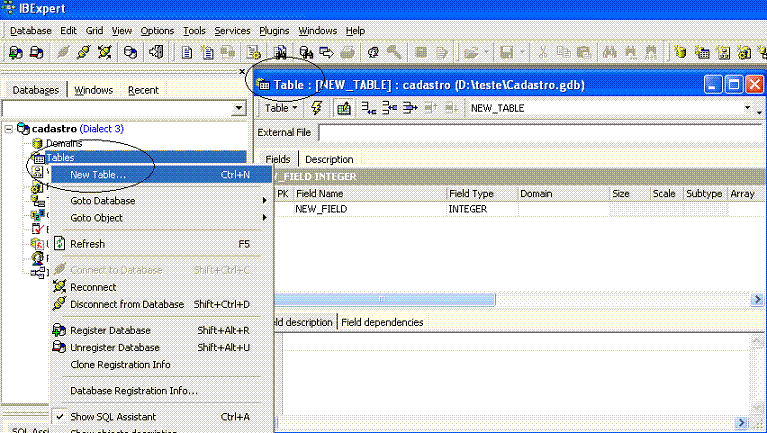Select the Fields tab
The image size is (767, 433).
pos(278,160)
